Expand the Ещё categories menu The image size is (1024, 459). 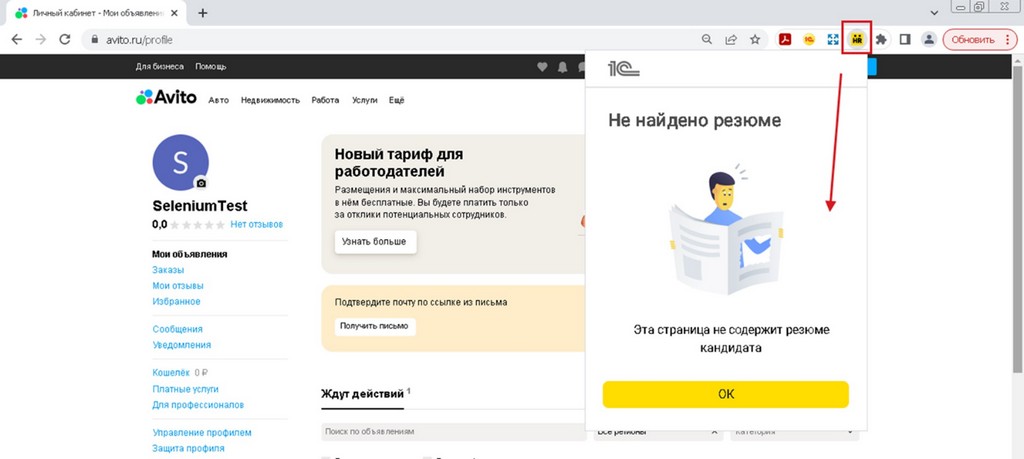pos(396,101)
